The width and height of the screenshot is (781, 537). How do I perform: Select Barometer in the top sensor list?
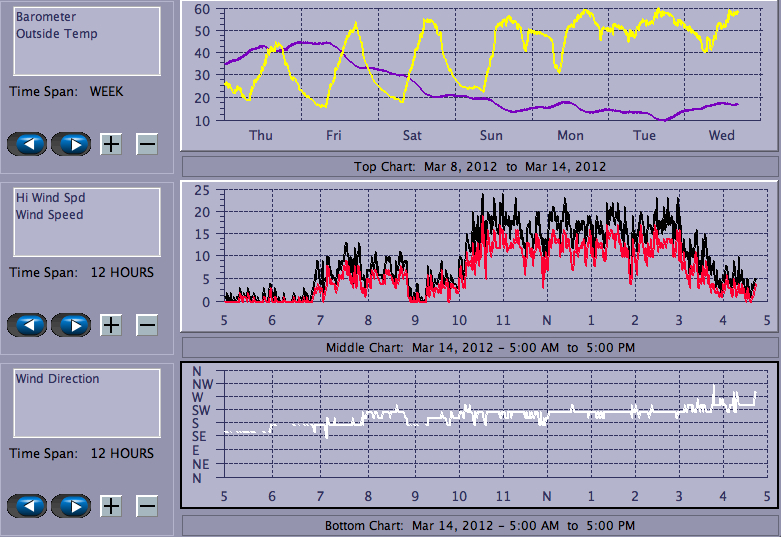coord(46,17)
